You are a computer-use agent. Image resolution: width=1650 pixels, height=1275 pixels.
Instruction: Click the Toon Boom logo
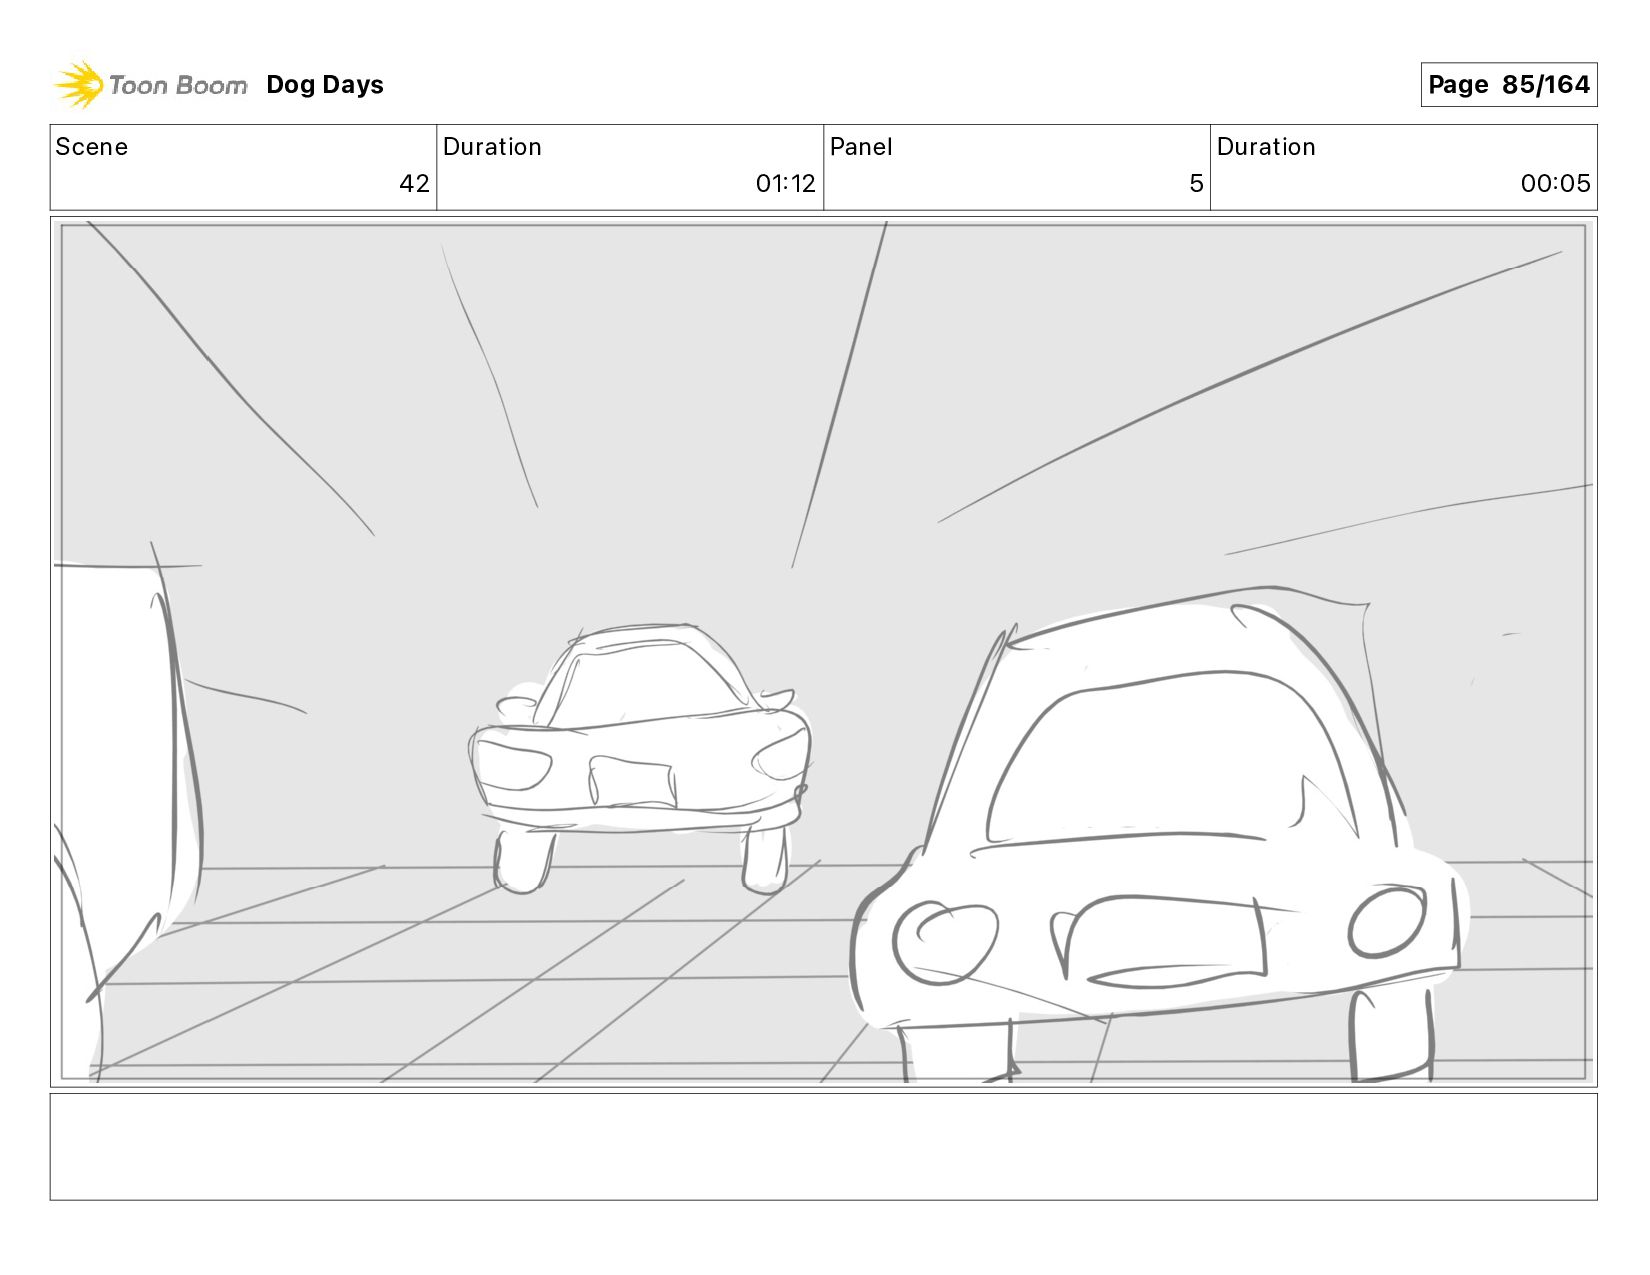pos(150,85)
